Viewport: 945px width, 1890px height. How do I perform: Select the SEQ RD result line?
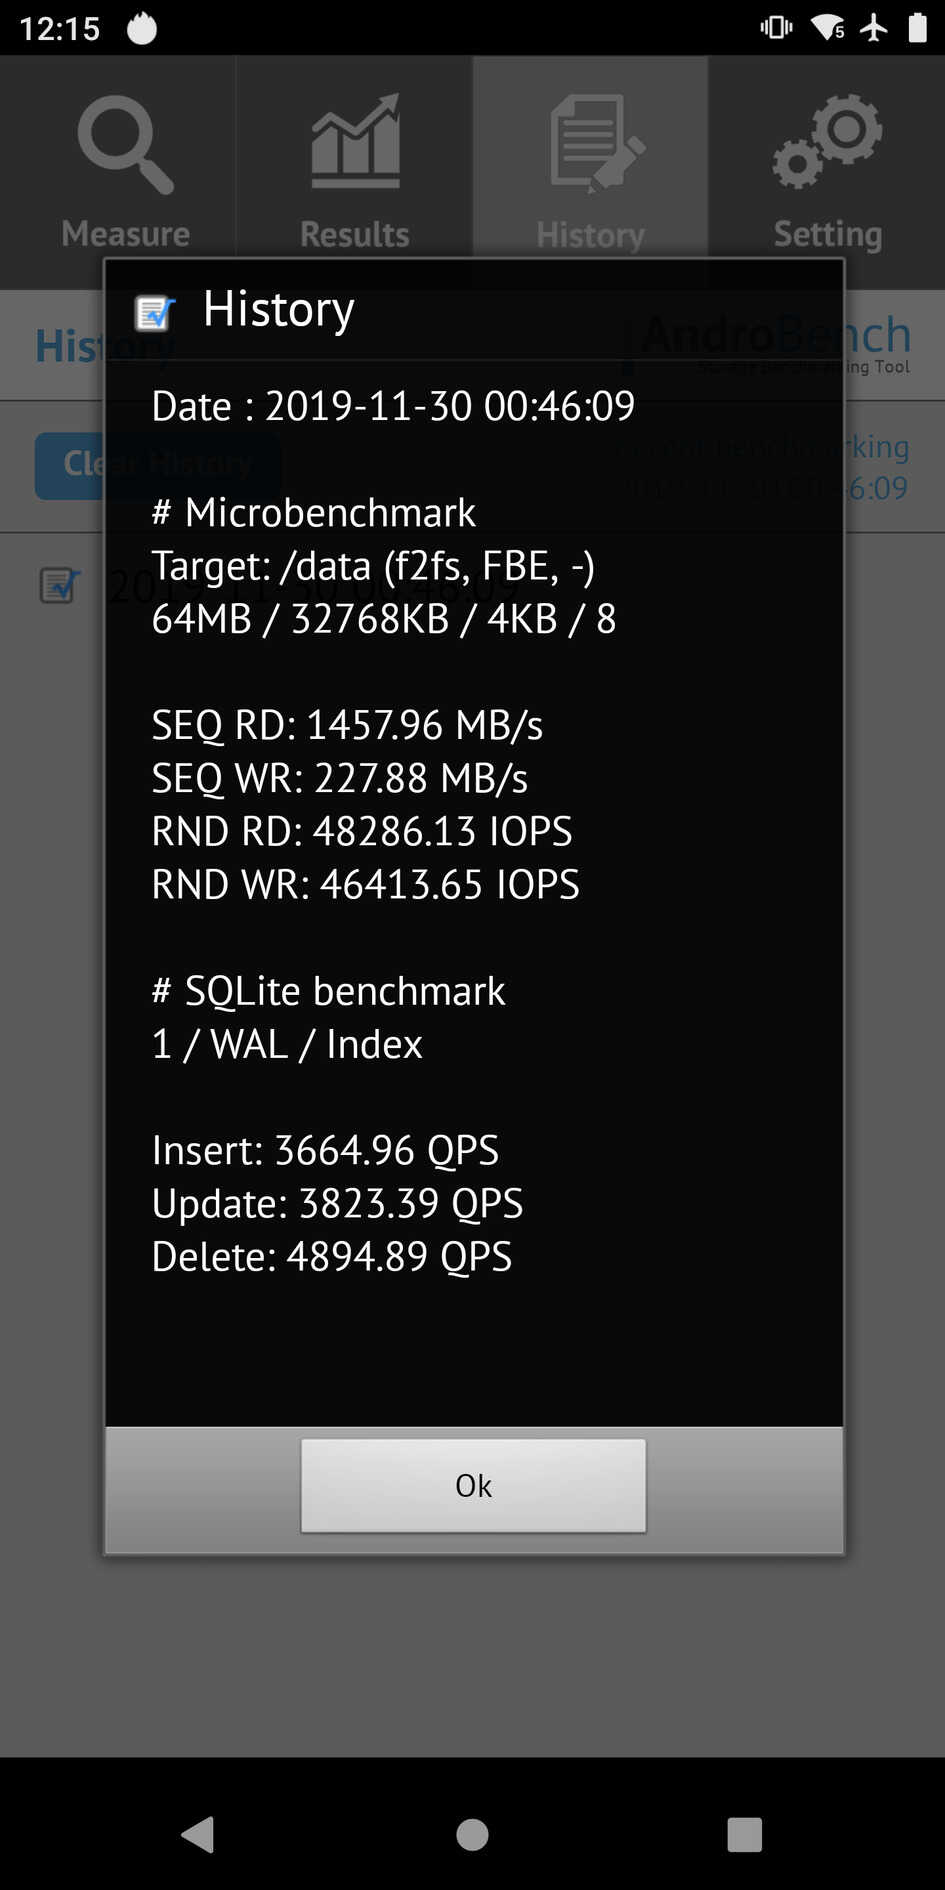pos(347,725)
